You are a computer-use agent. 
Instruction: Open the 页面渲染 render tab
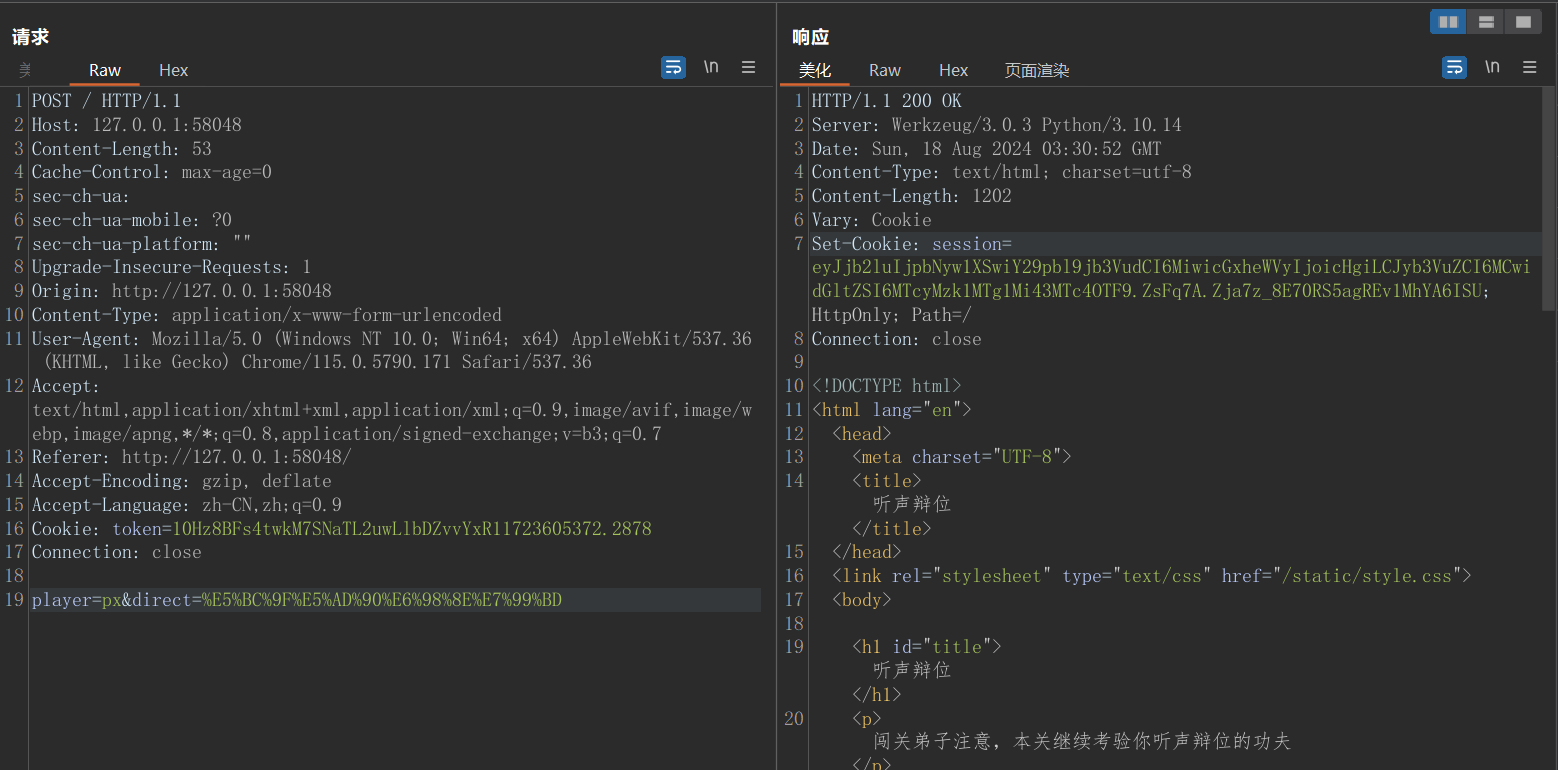pyautogui.click(x=1037, y=70)
